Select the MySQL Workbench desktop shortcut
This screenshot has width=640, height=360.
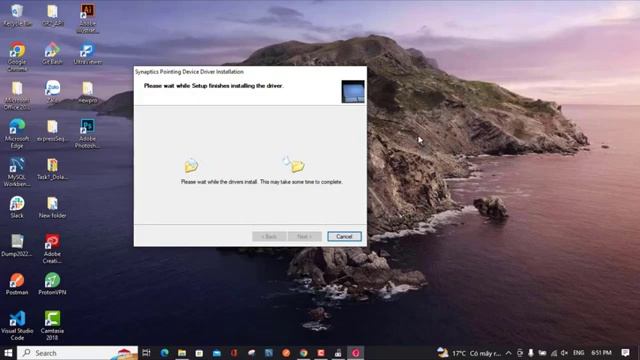coord(17,172)
